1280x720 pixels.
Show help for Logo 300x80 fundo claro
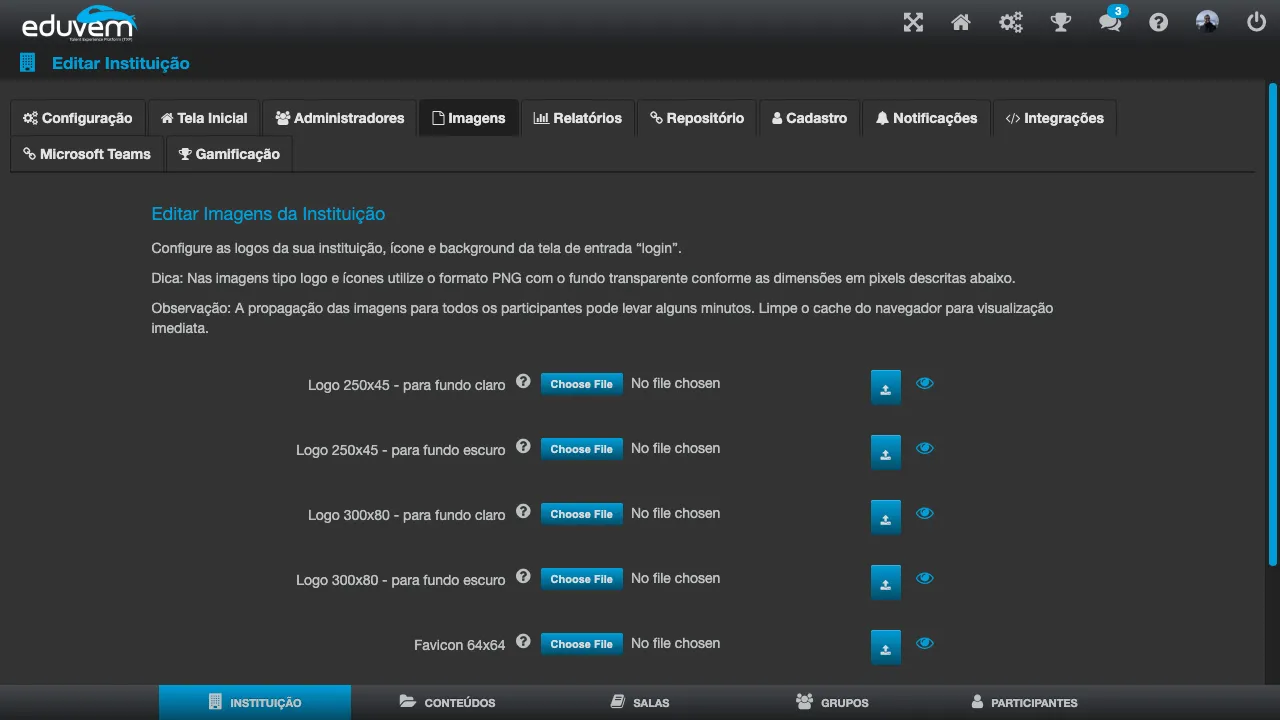click(x=523, y=511)
